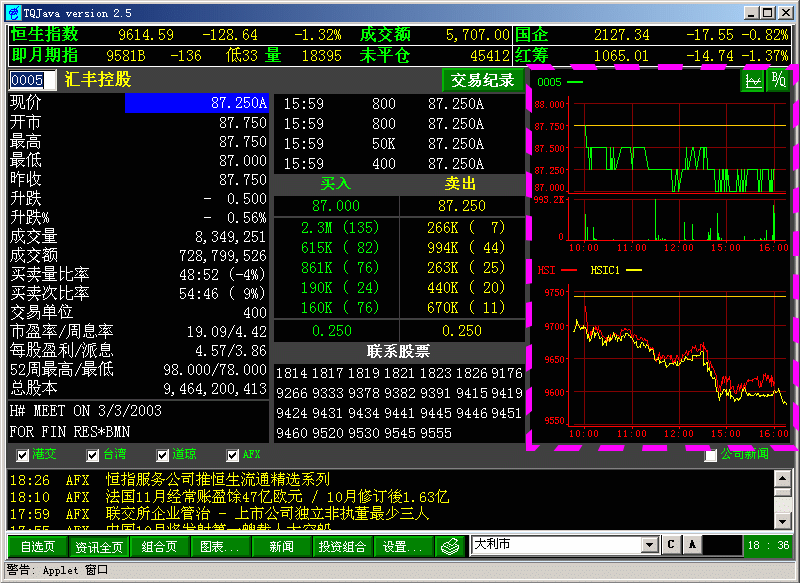
Task: Open related stock 1814
Action: 292,373
